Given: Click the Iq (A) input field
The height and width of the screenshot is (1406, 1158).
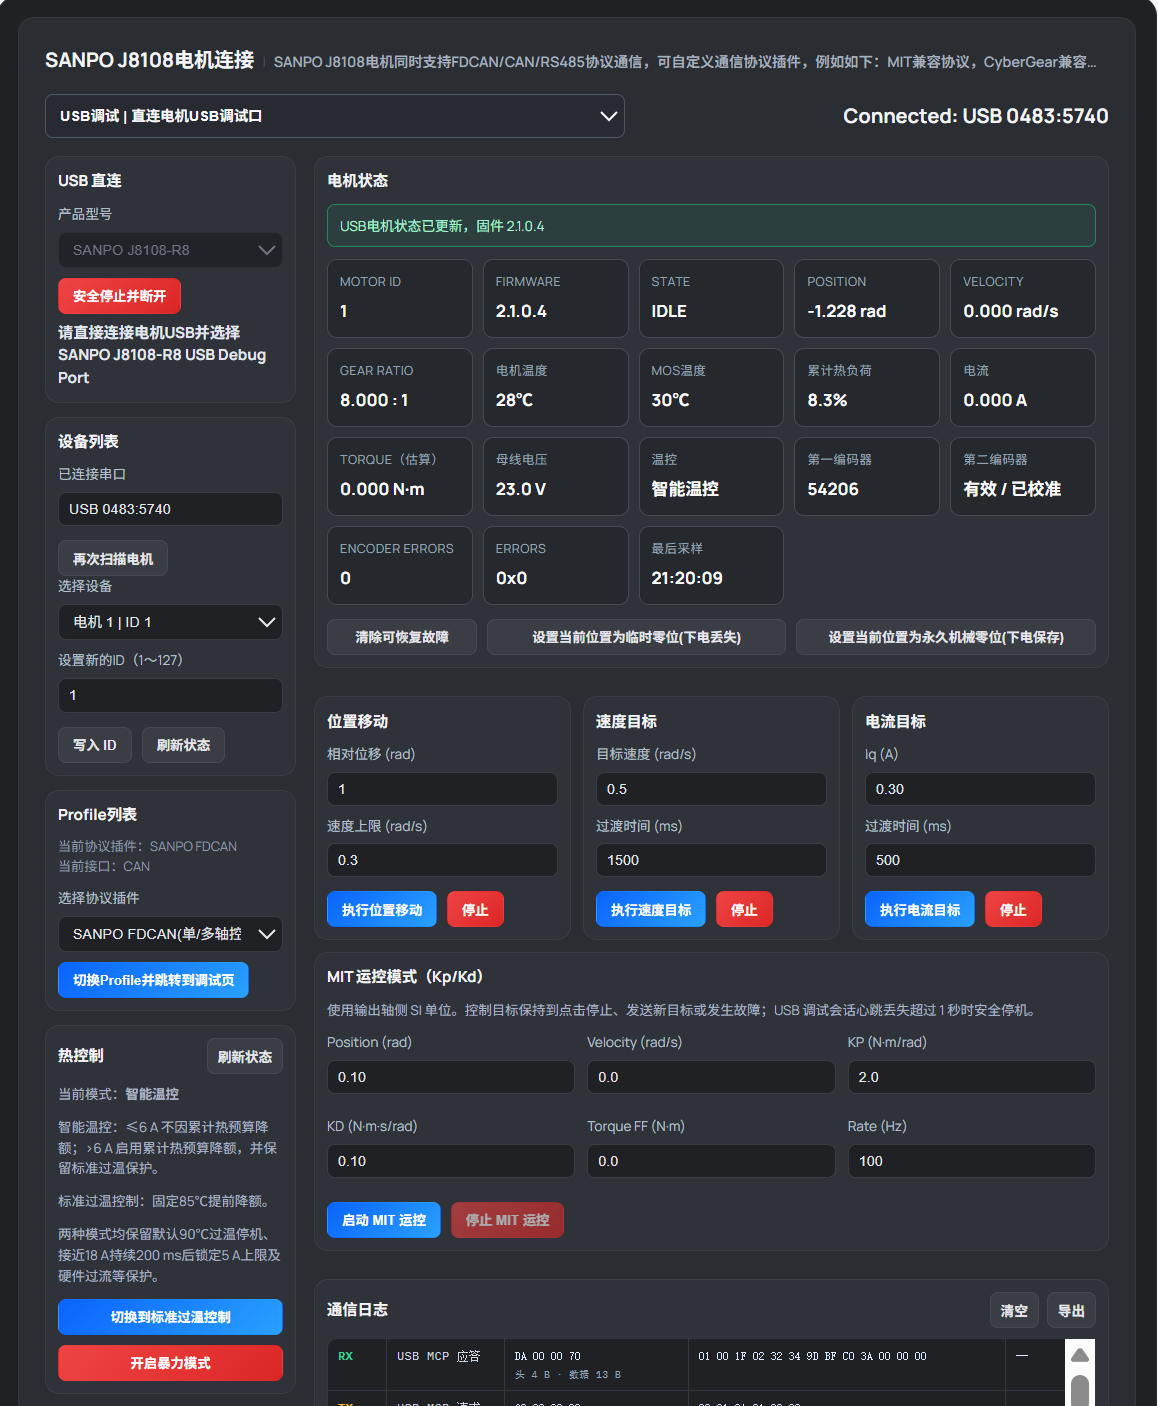Looking at the screenshot, I should (980, 789).
